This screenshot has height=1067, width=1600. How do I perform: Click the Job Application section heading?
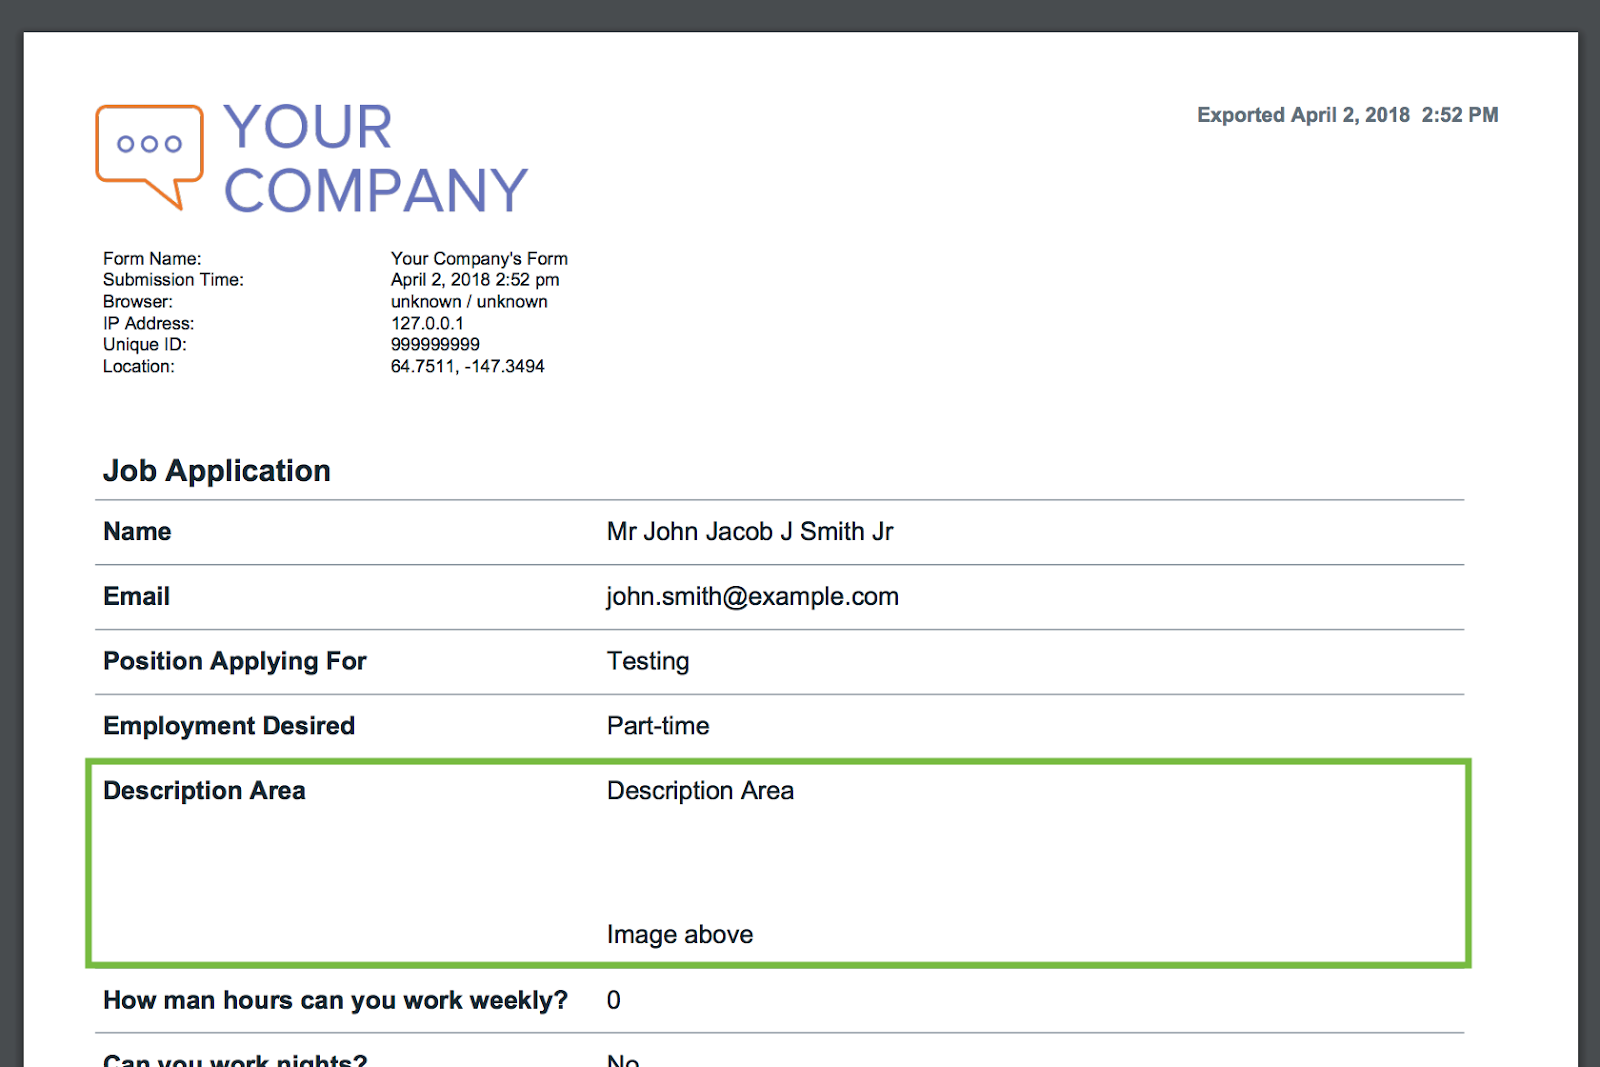pos(217,471)
